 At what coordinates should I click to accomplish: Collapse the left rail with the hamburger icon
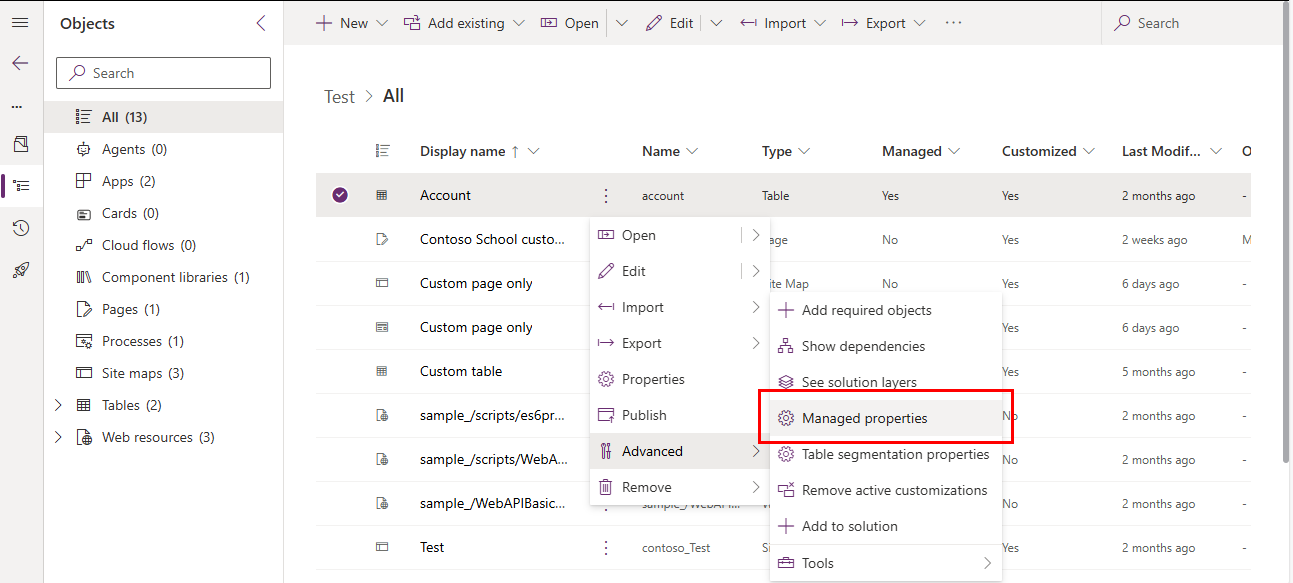20,20
